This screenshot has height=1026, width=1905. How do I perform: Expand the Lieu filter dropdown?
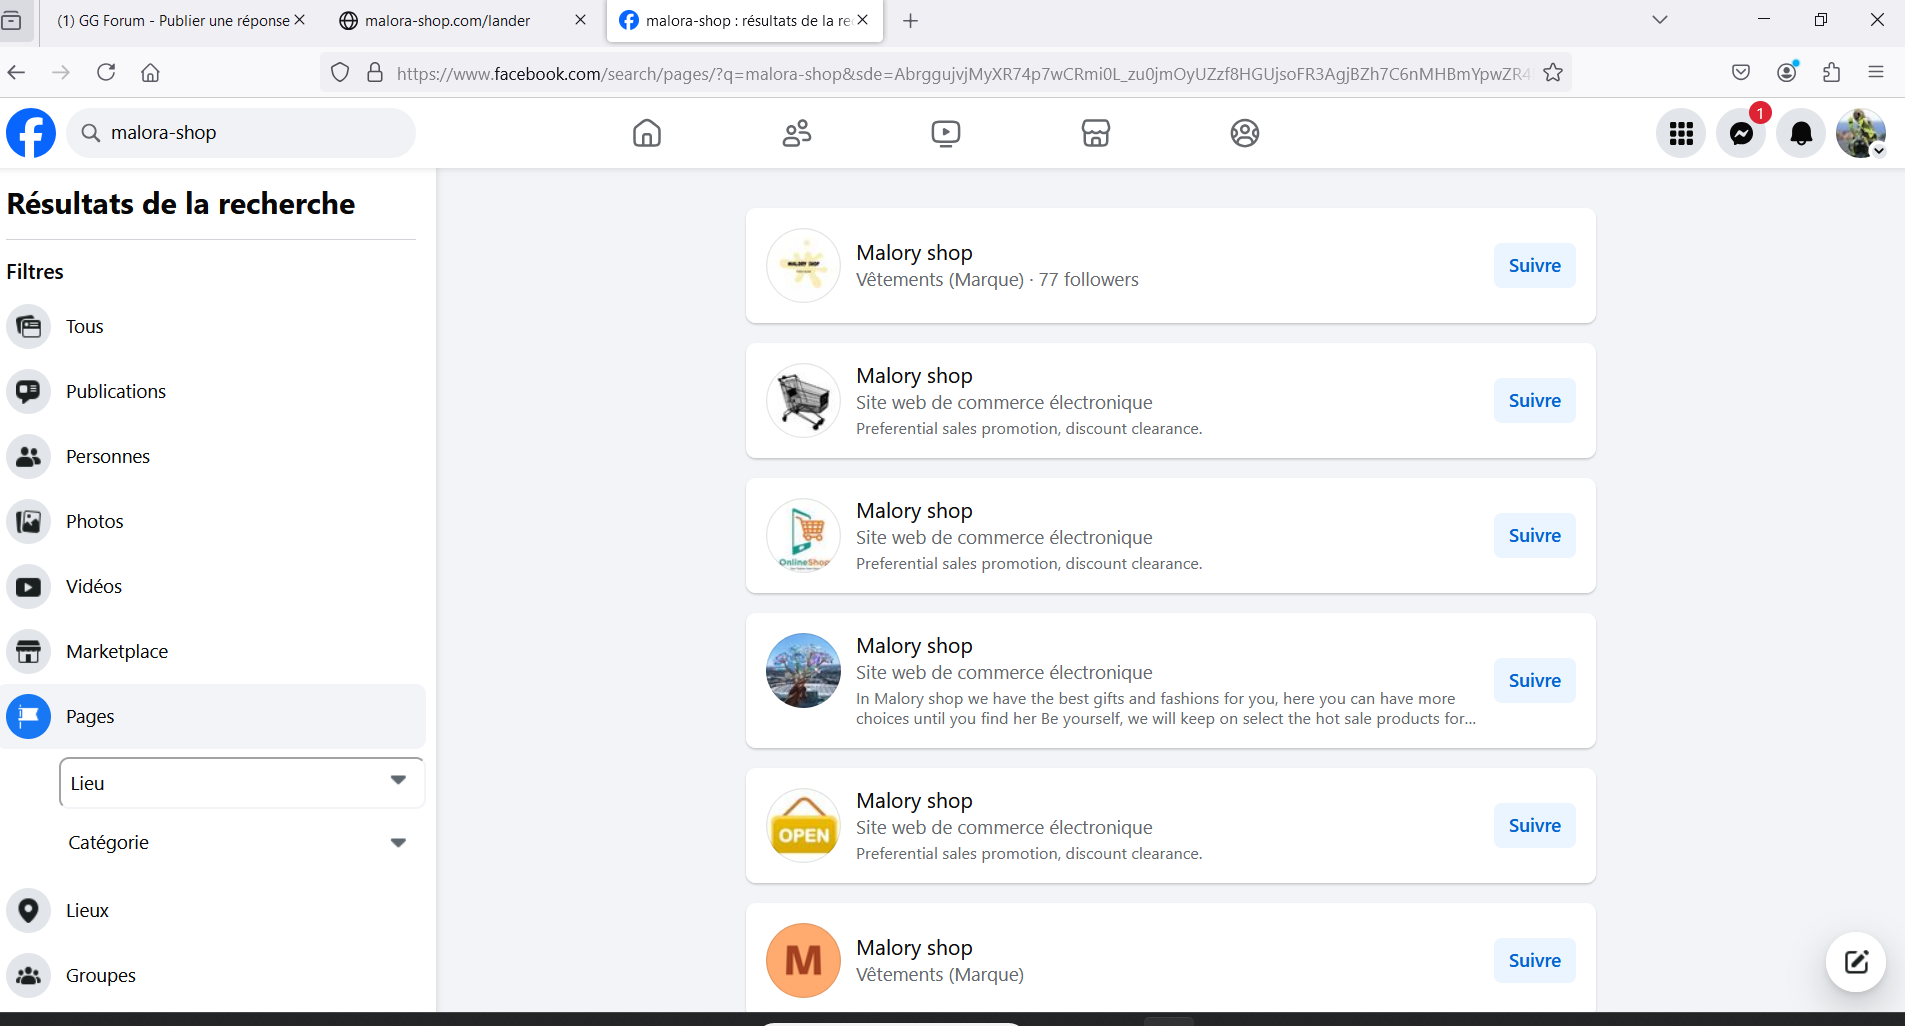click(x=242, y=783)
